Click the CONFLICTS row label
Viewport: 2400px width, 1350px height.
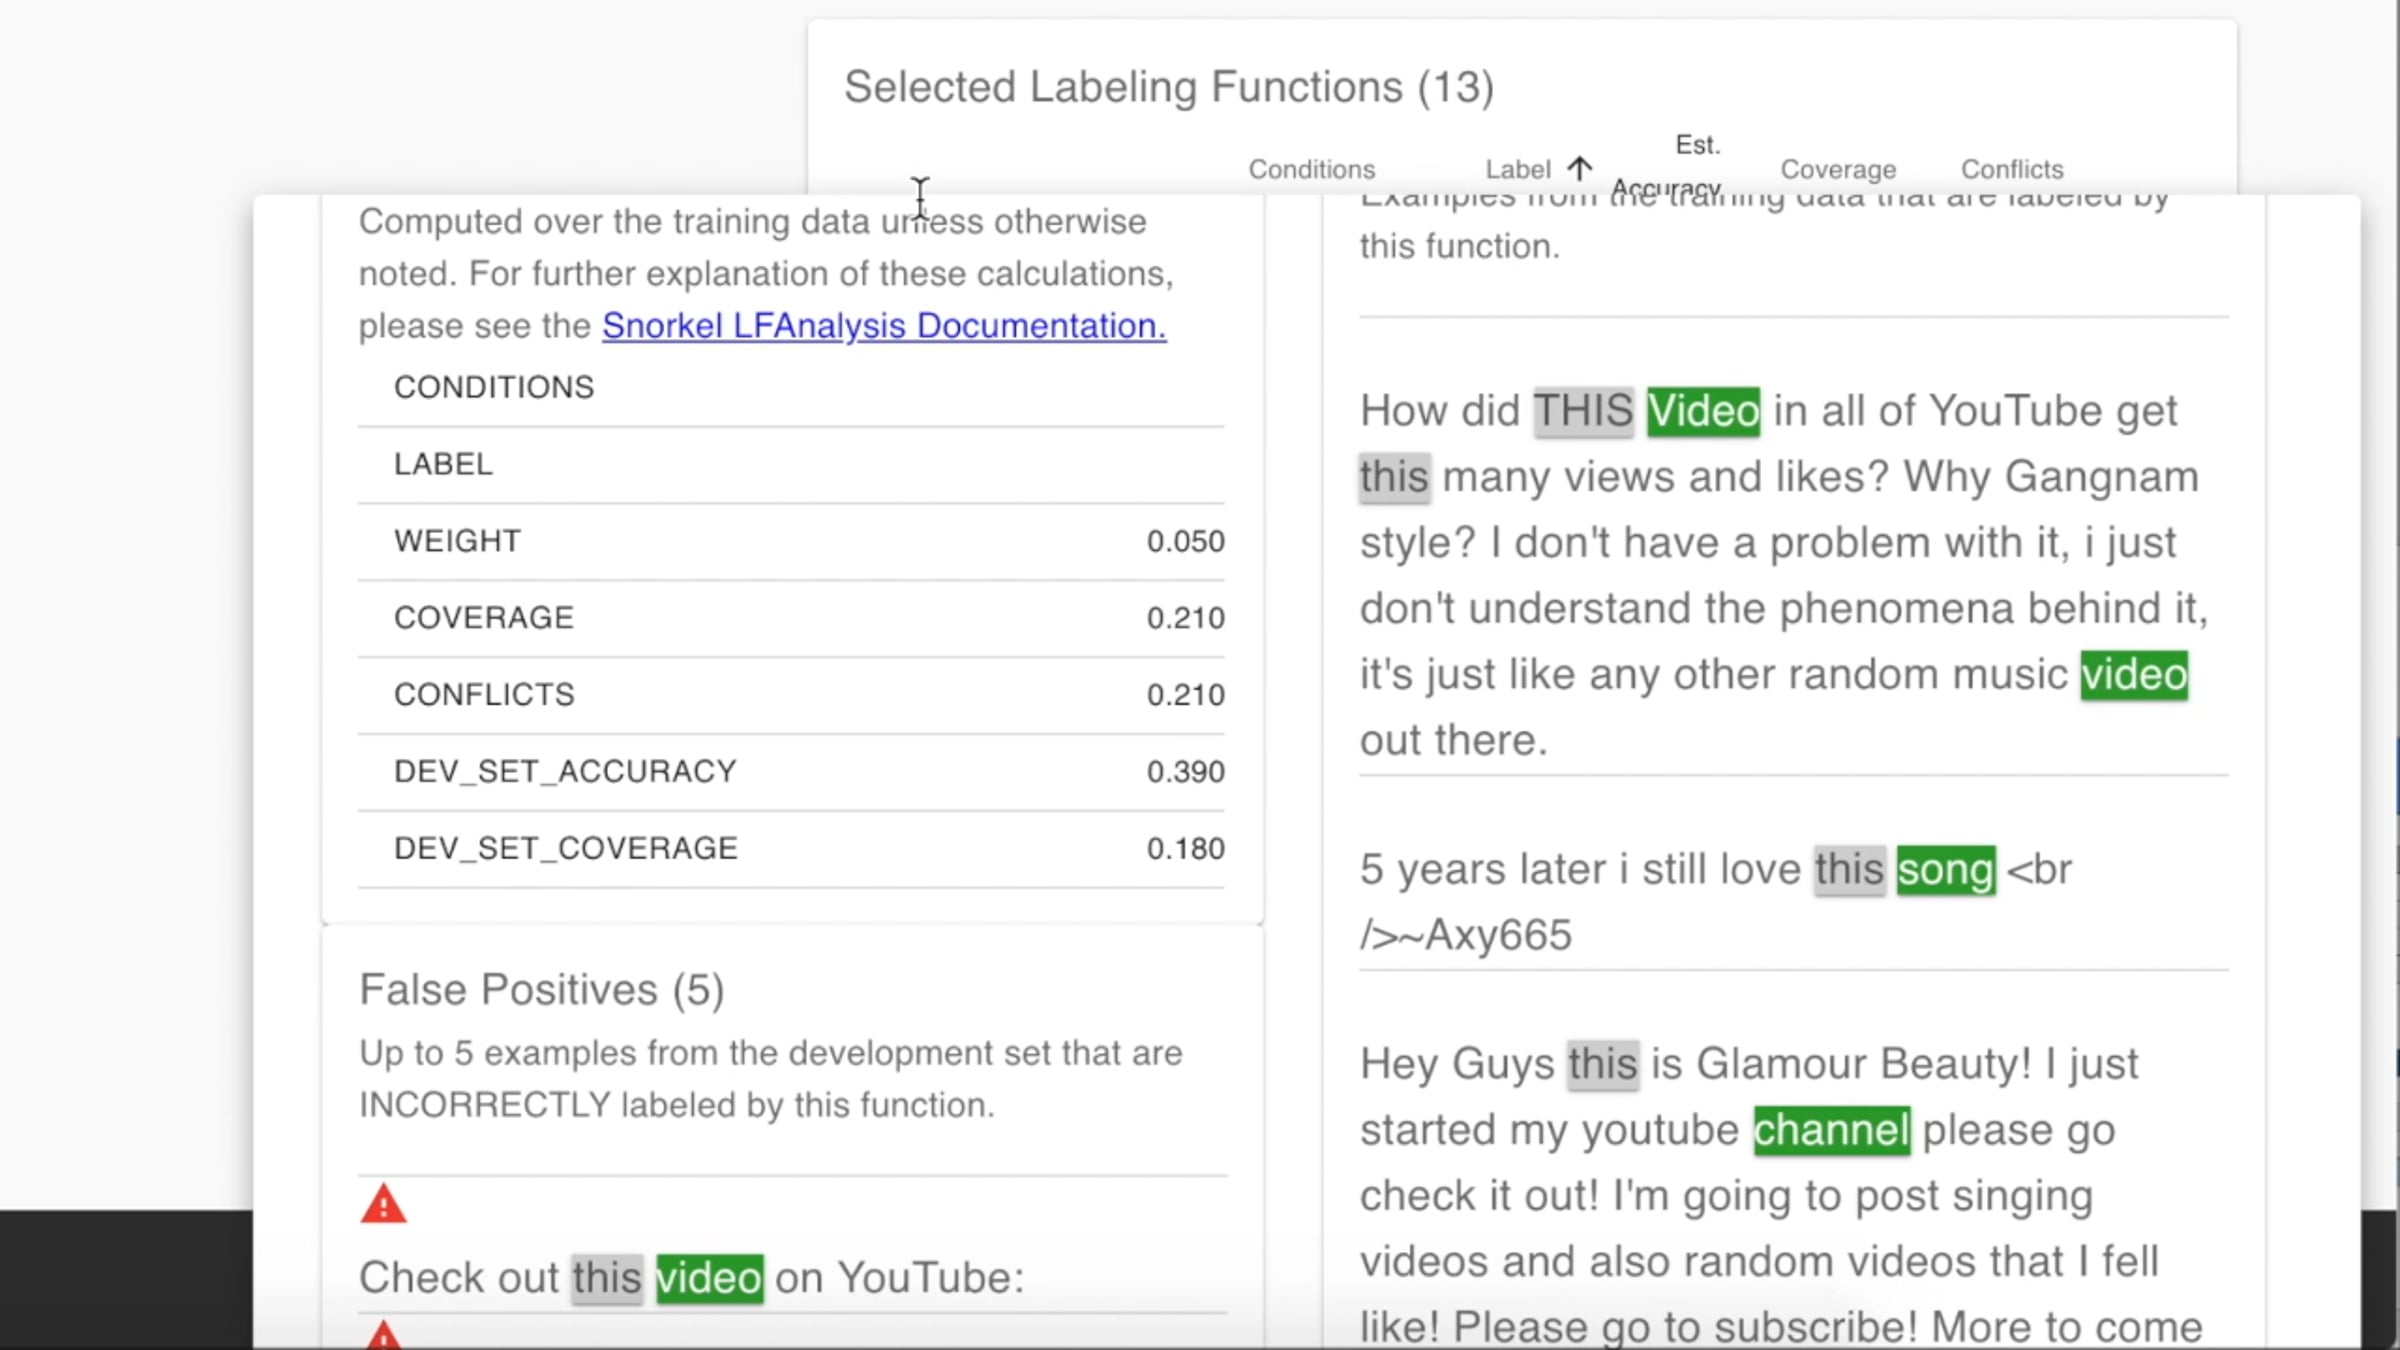(x=484, y=695)
